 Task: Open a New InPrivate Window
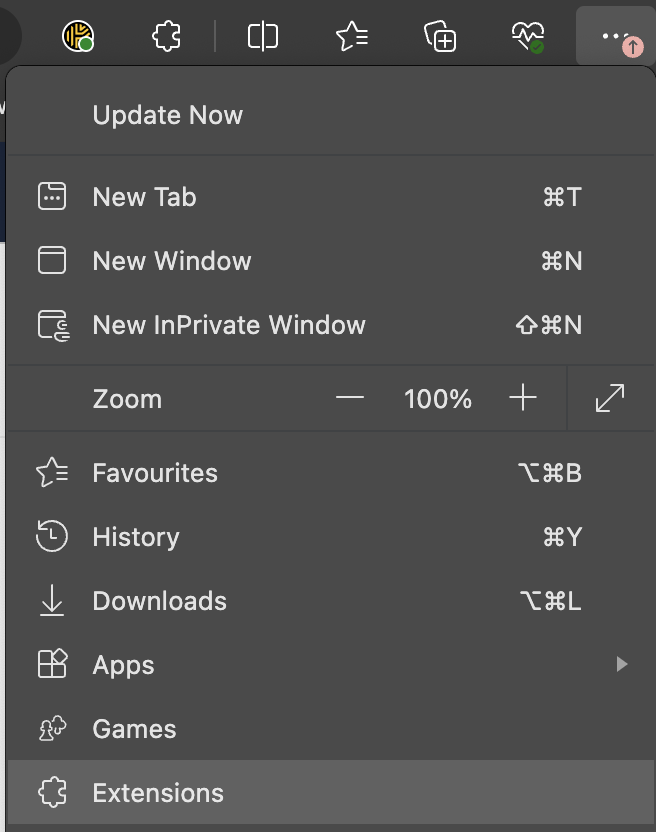click(x=229, y=325)
